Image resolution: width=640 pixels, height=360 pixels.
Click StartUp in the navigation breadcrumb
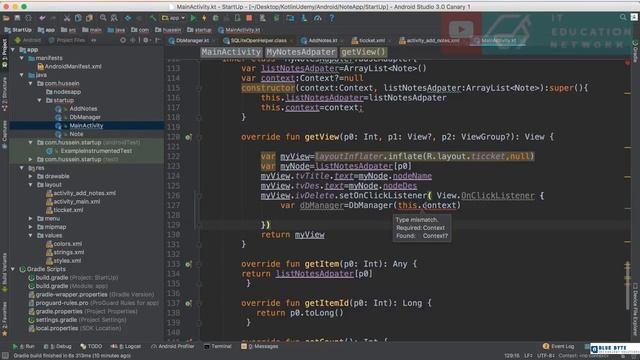coord(18,30)
